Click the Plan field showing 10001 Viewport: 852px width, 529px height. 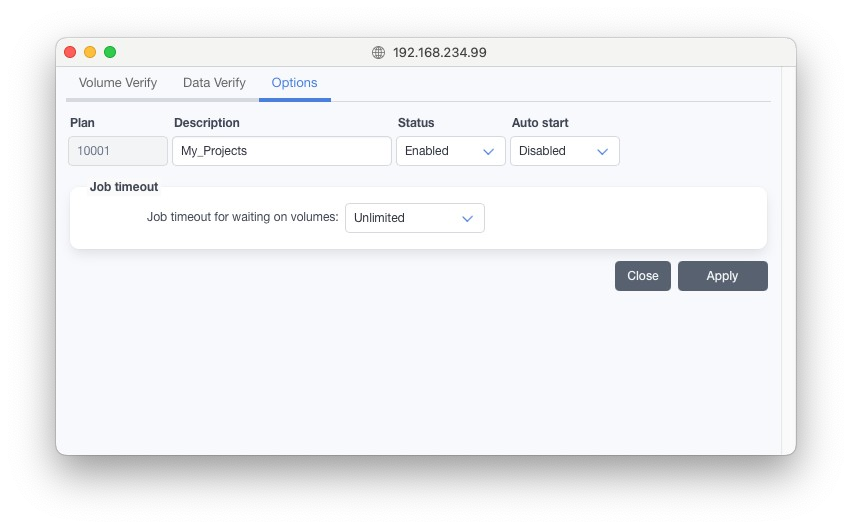[118, 151]
